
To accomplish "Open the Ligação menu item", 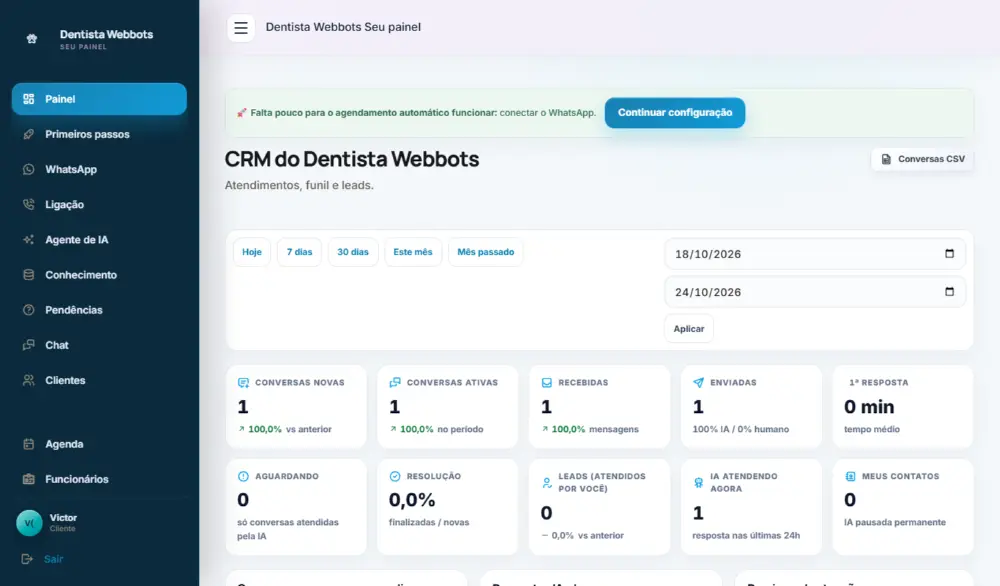I will point(99,204).
